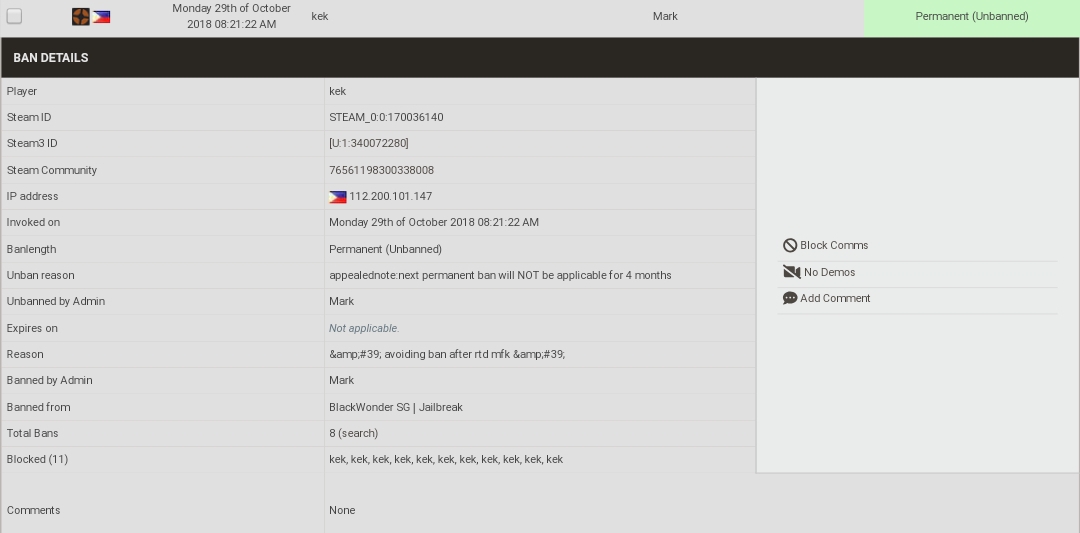Click the Blocked (11) list of kek names
Image resolution: width=1080 pixels, height=533 pixels.
(446, 459)
